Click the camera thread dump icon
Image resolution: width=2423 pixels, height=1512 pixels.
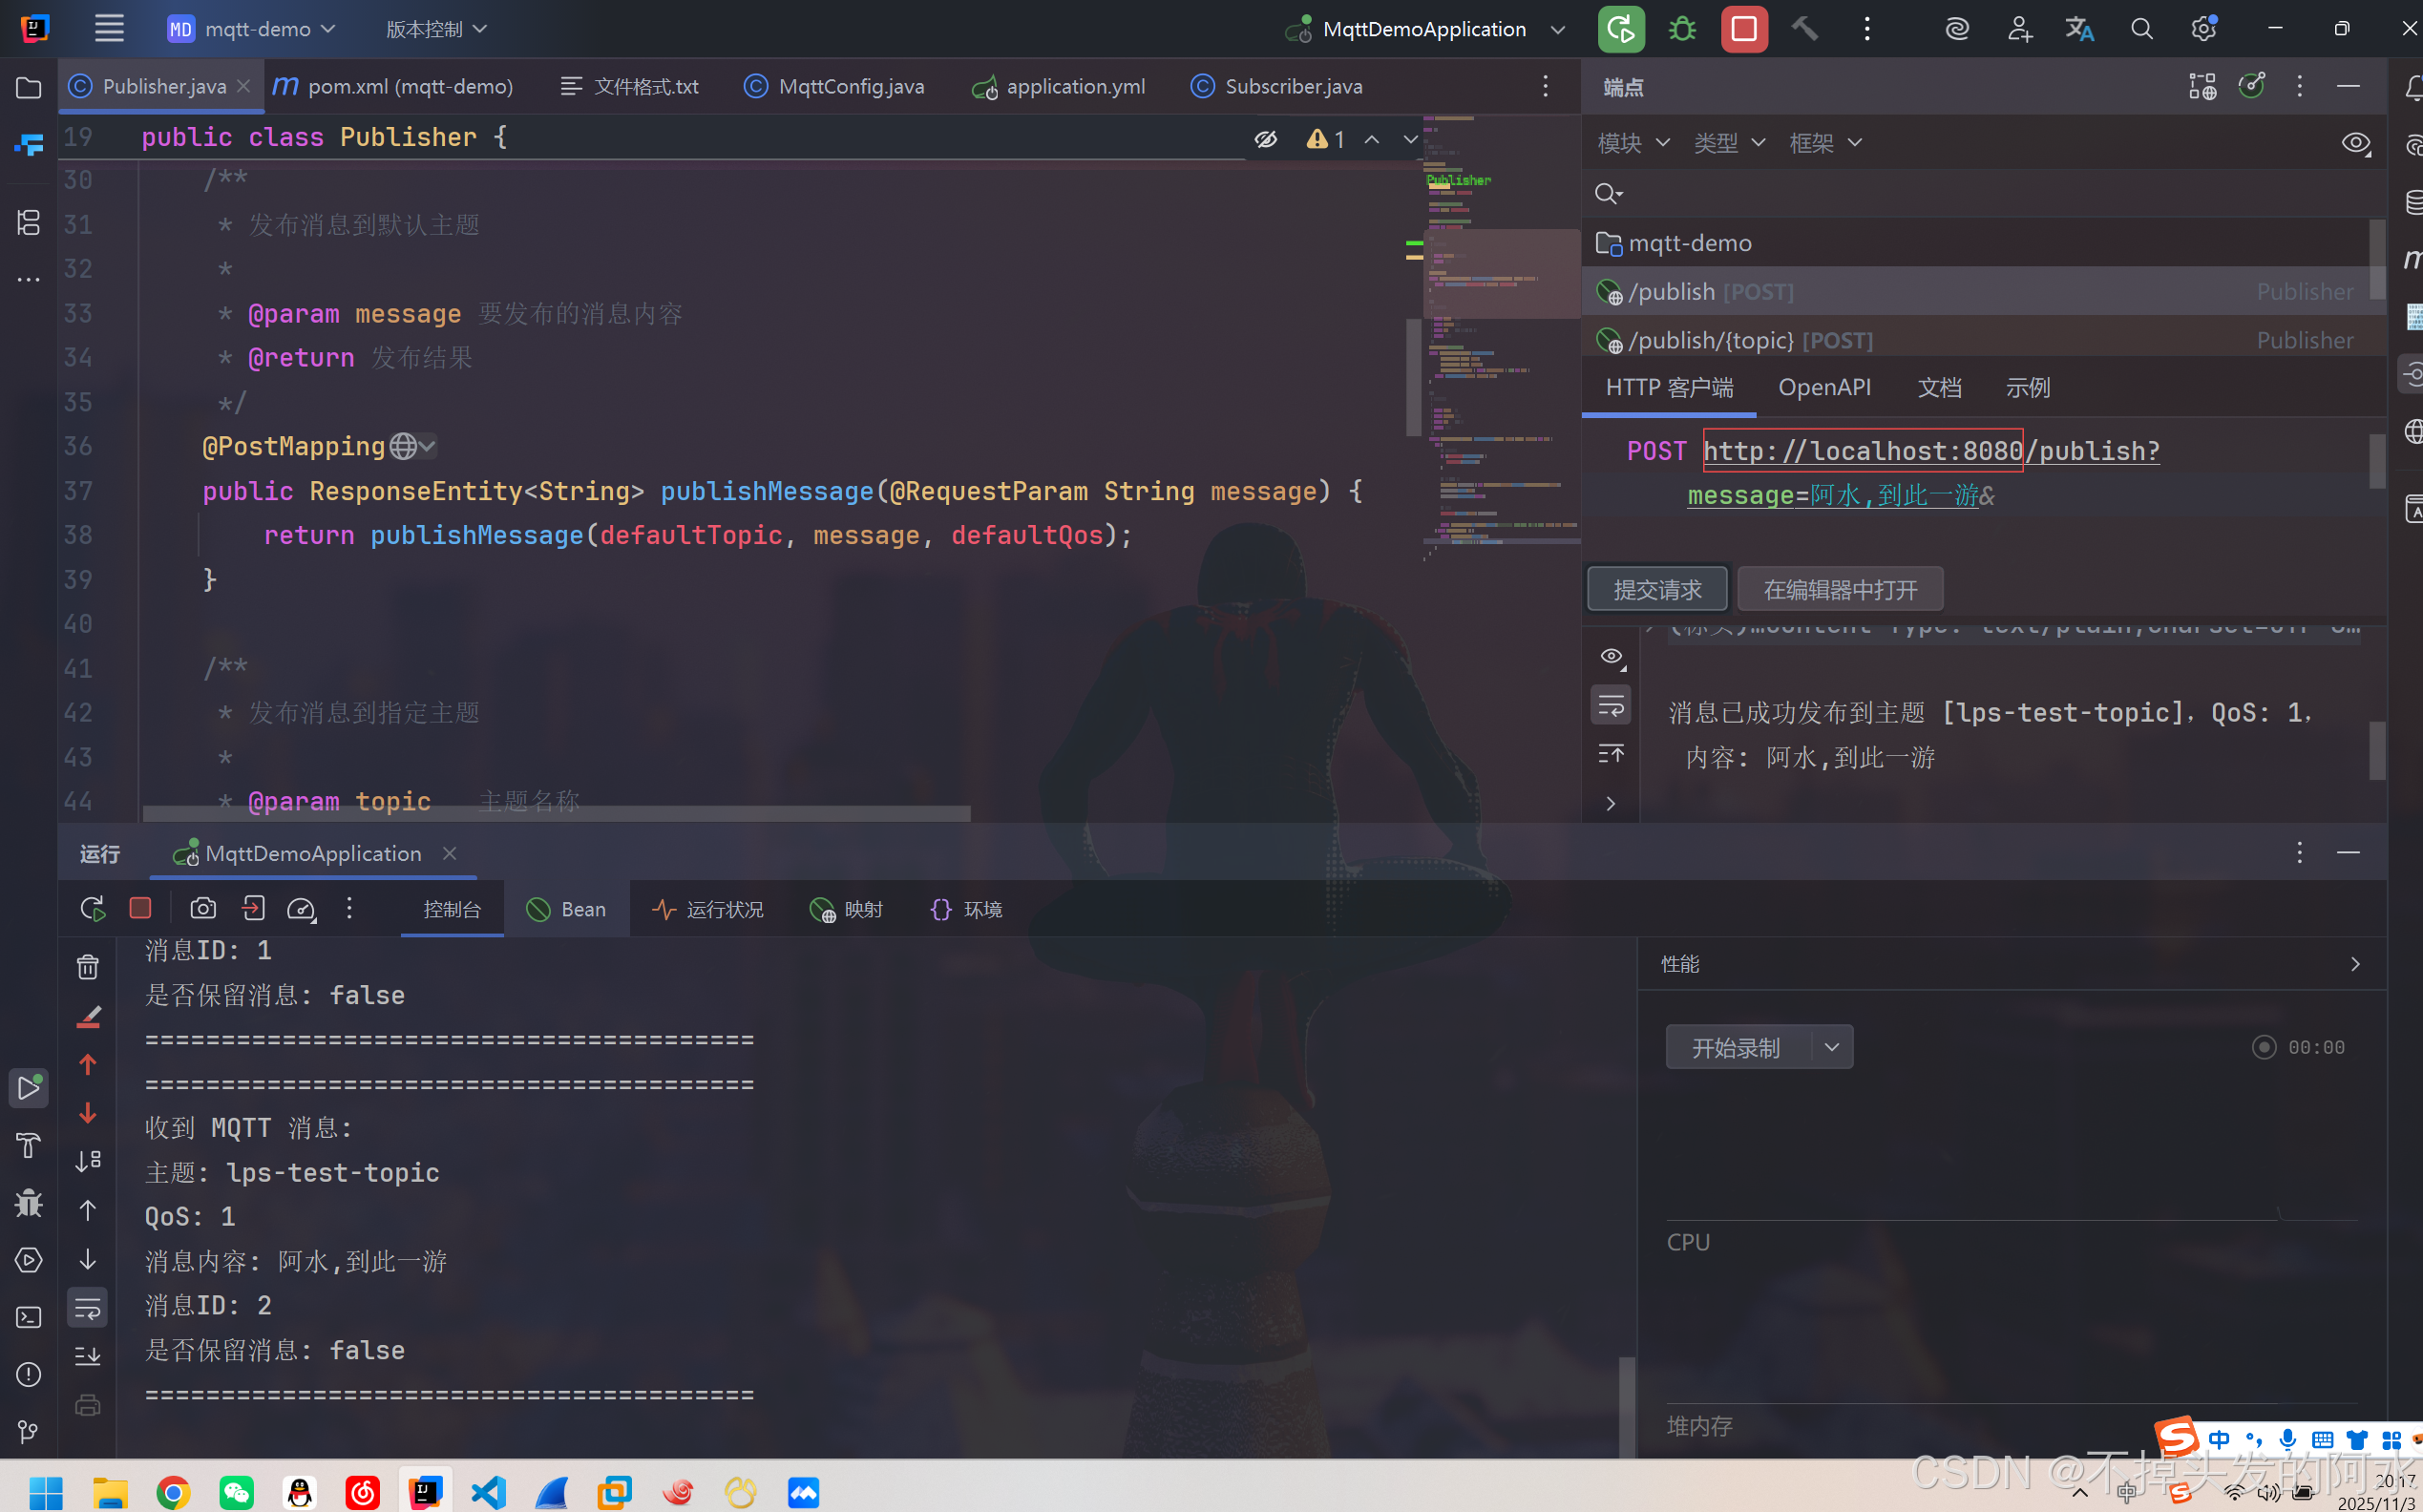click(203, 908)
